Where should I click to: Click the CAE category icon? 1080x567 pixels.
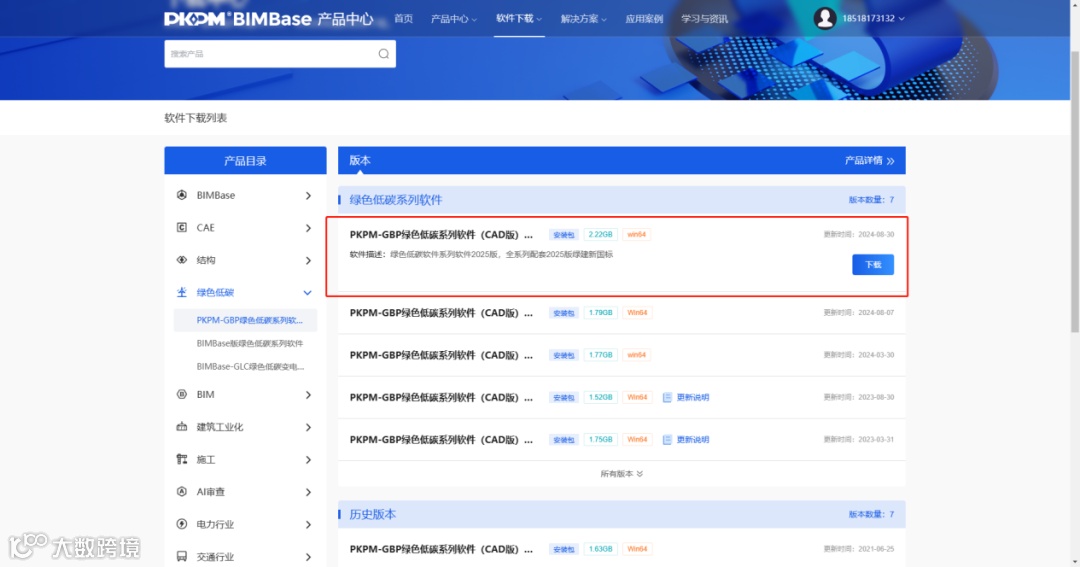coord(182,227)
